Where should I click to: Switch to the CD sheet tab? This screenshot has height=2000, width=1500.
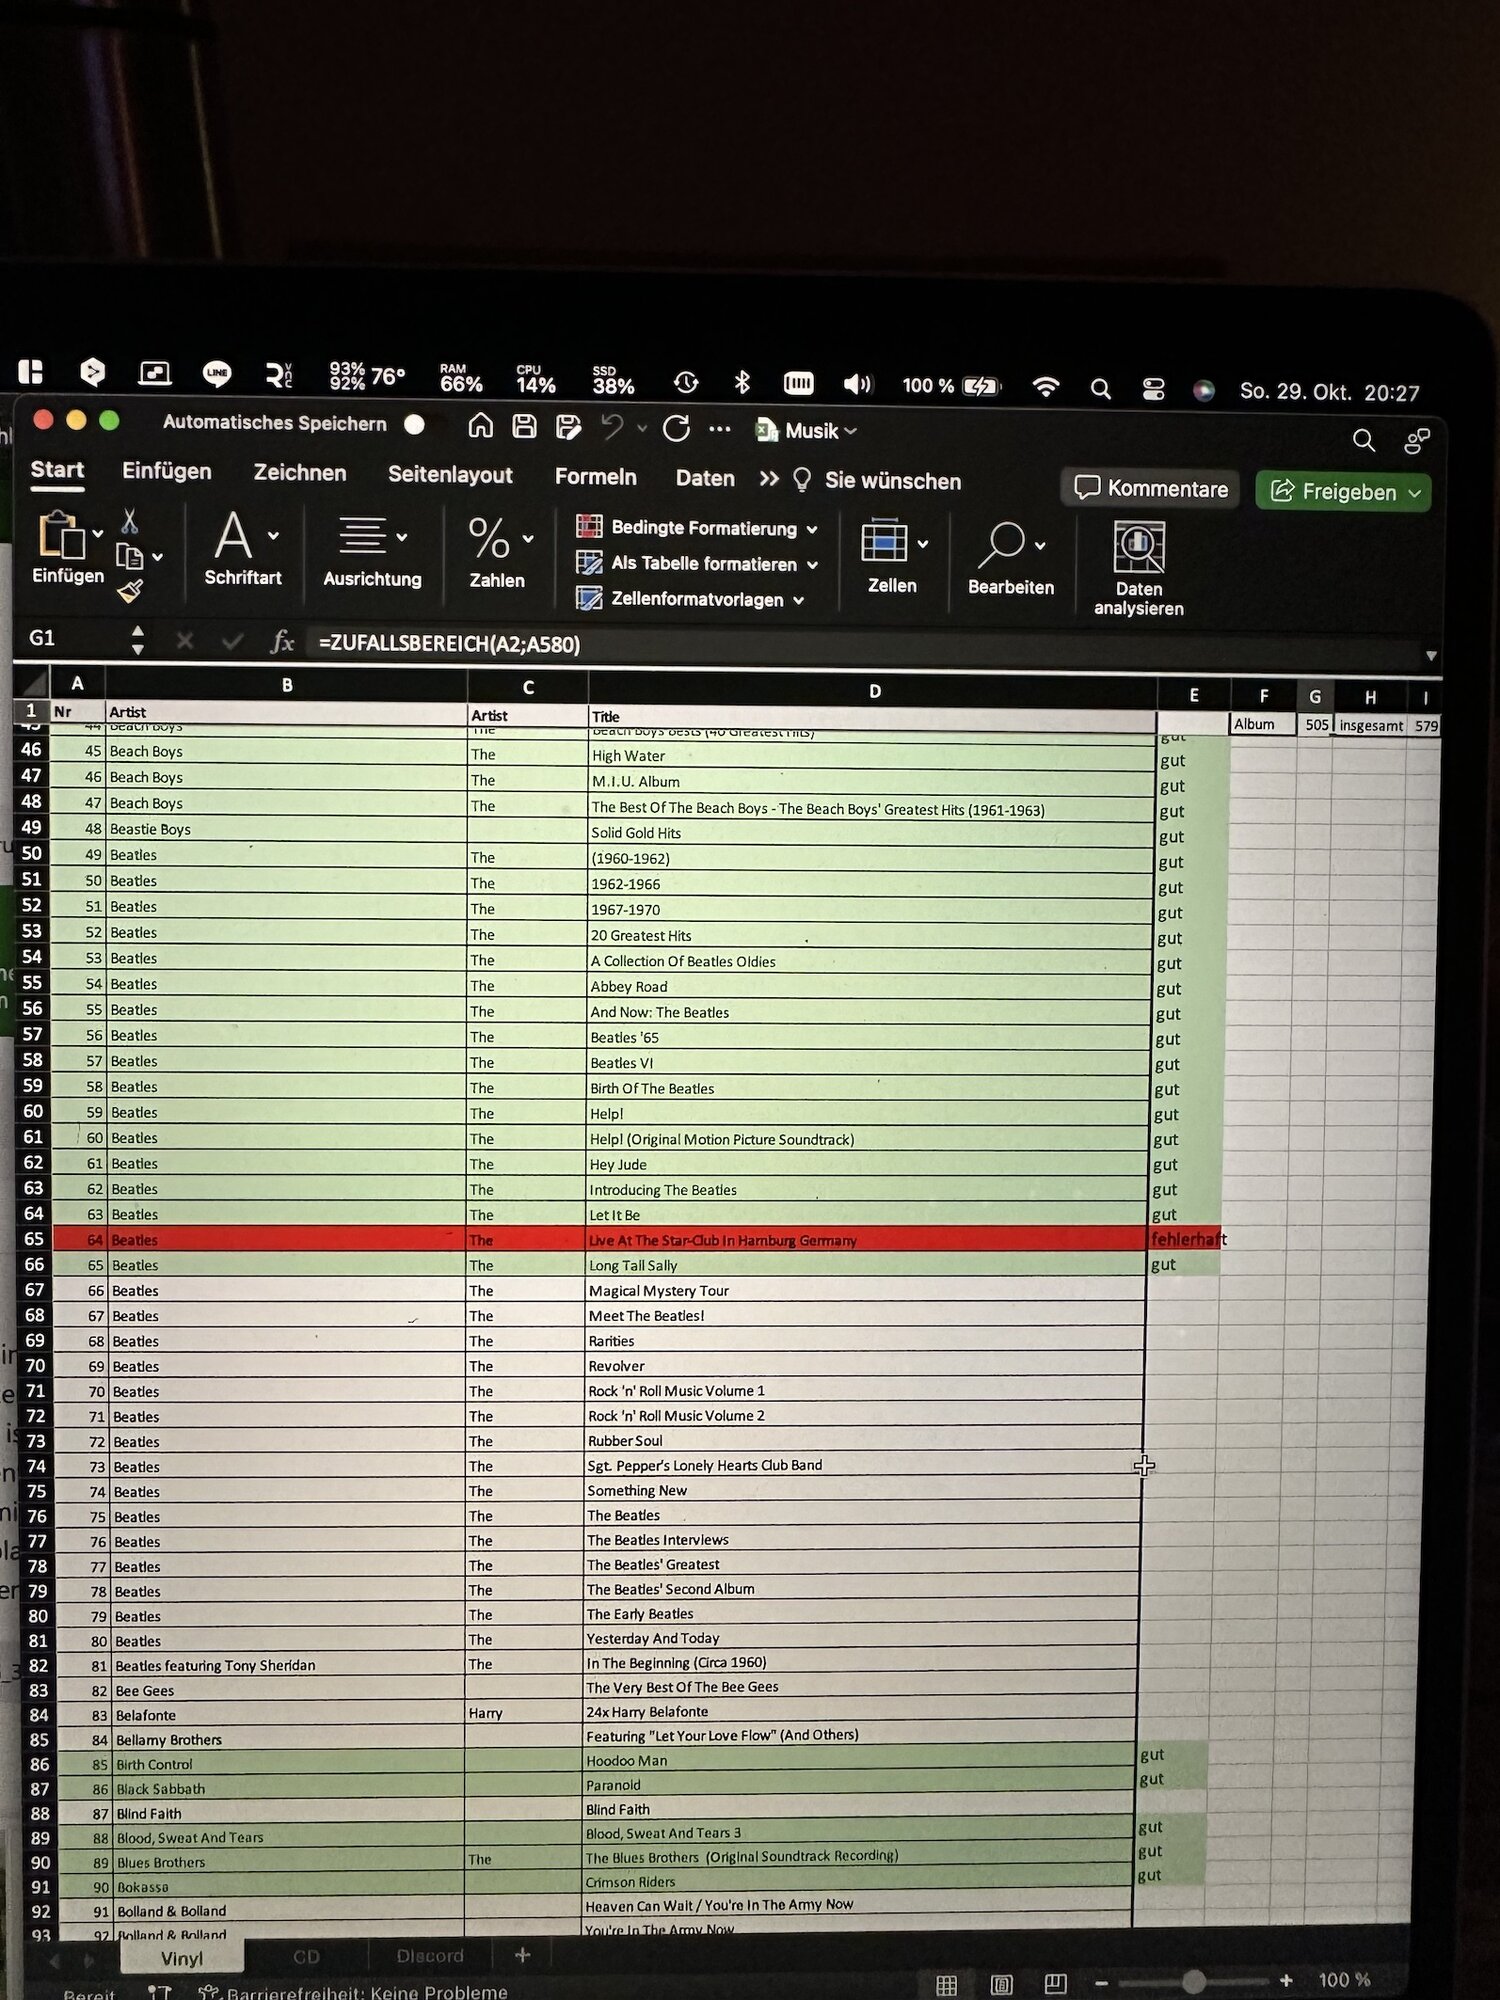click(306, 1957)
